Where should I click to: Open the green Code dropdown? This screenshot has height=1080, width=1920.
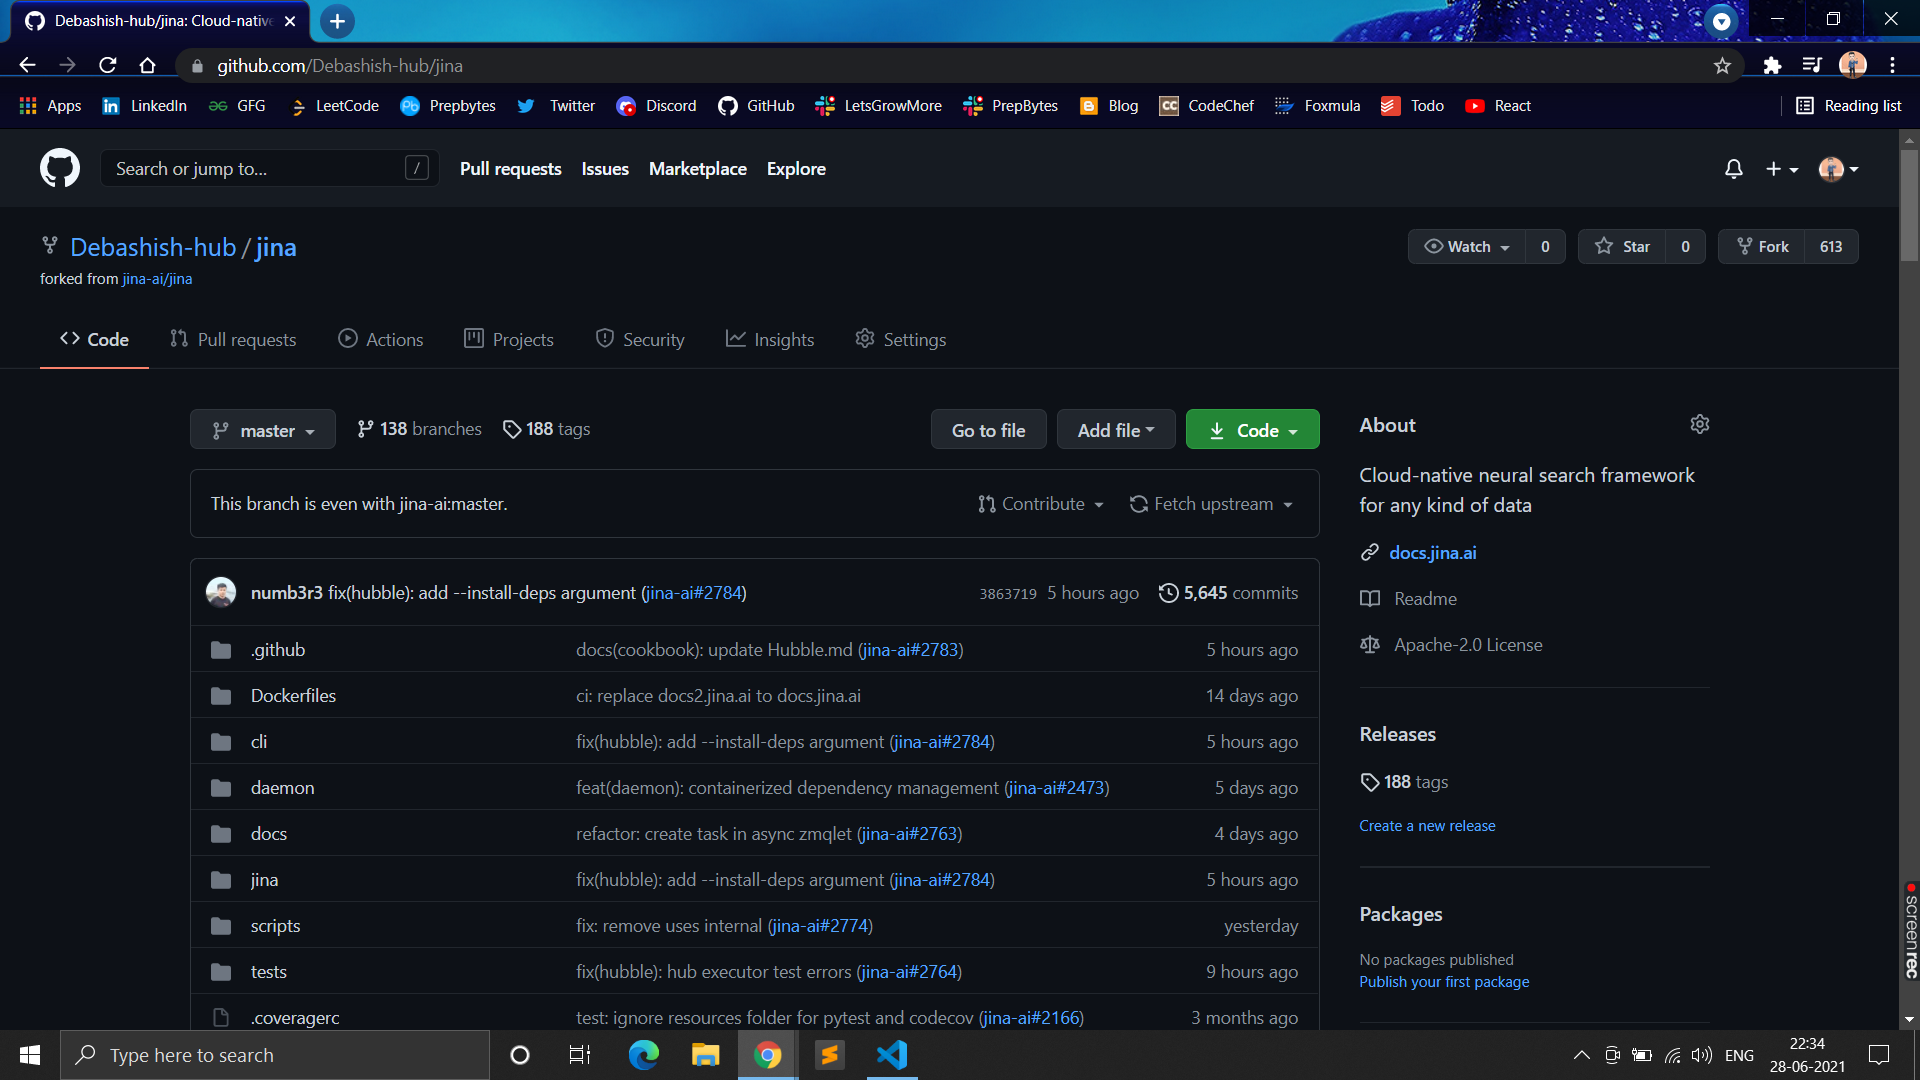pyautogui.click(x=1252, y=430)
